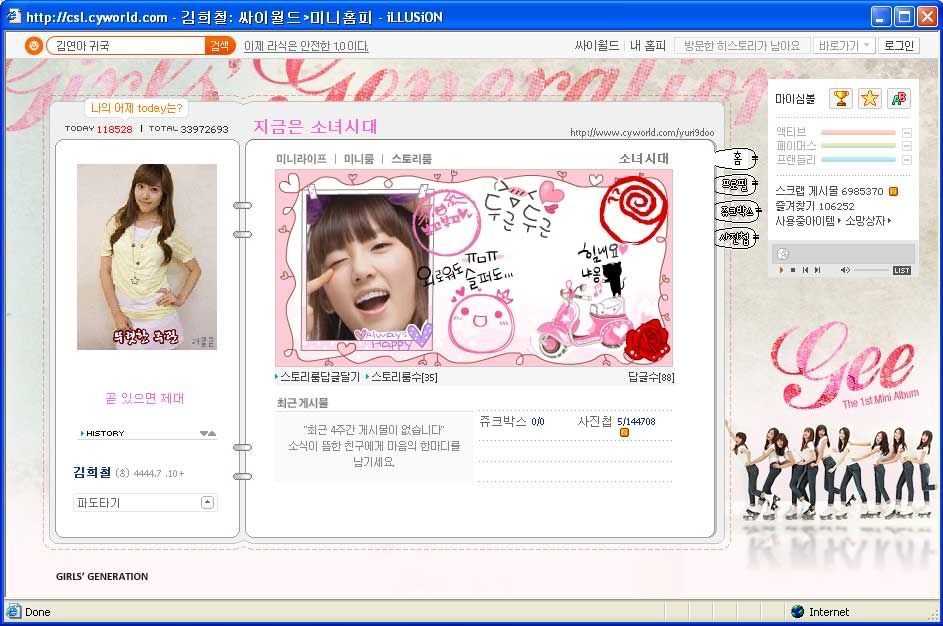Open the 쥬크박스 0/0 link
This screenshot has width=943, height=626.
pyautogui.click(x=512, y=422)
